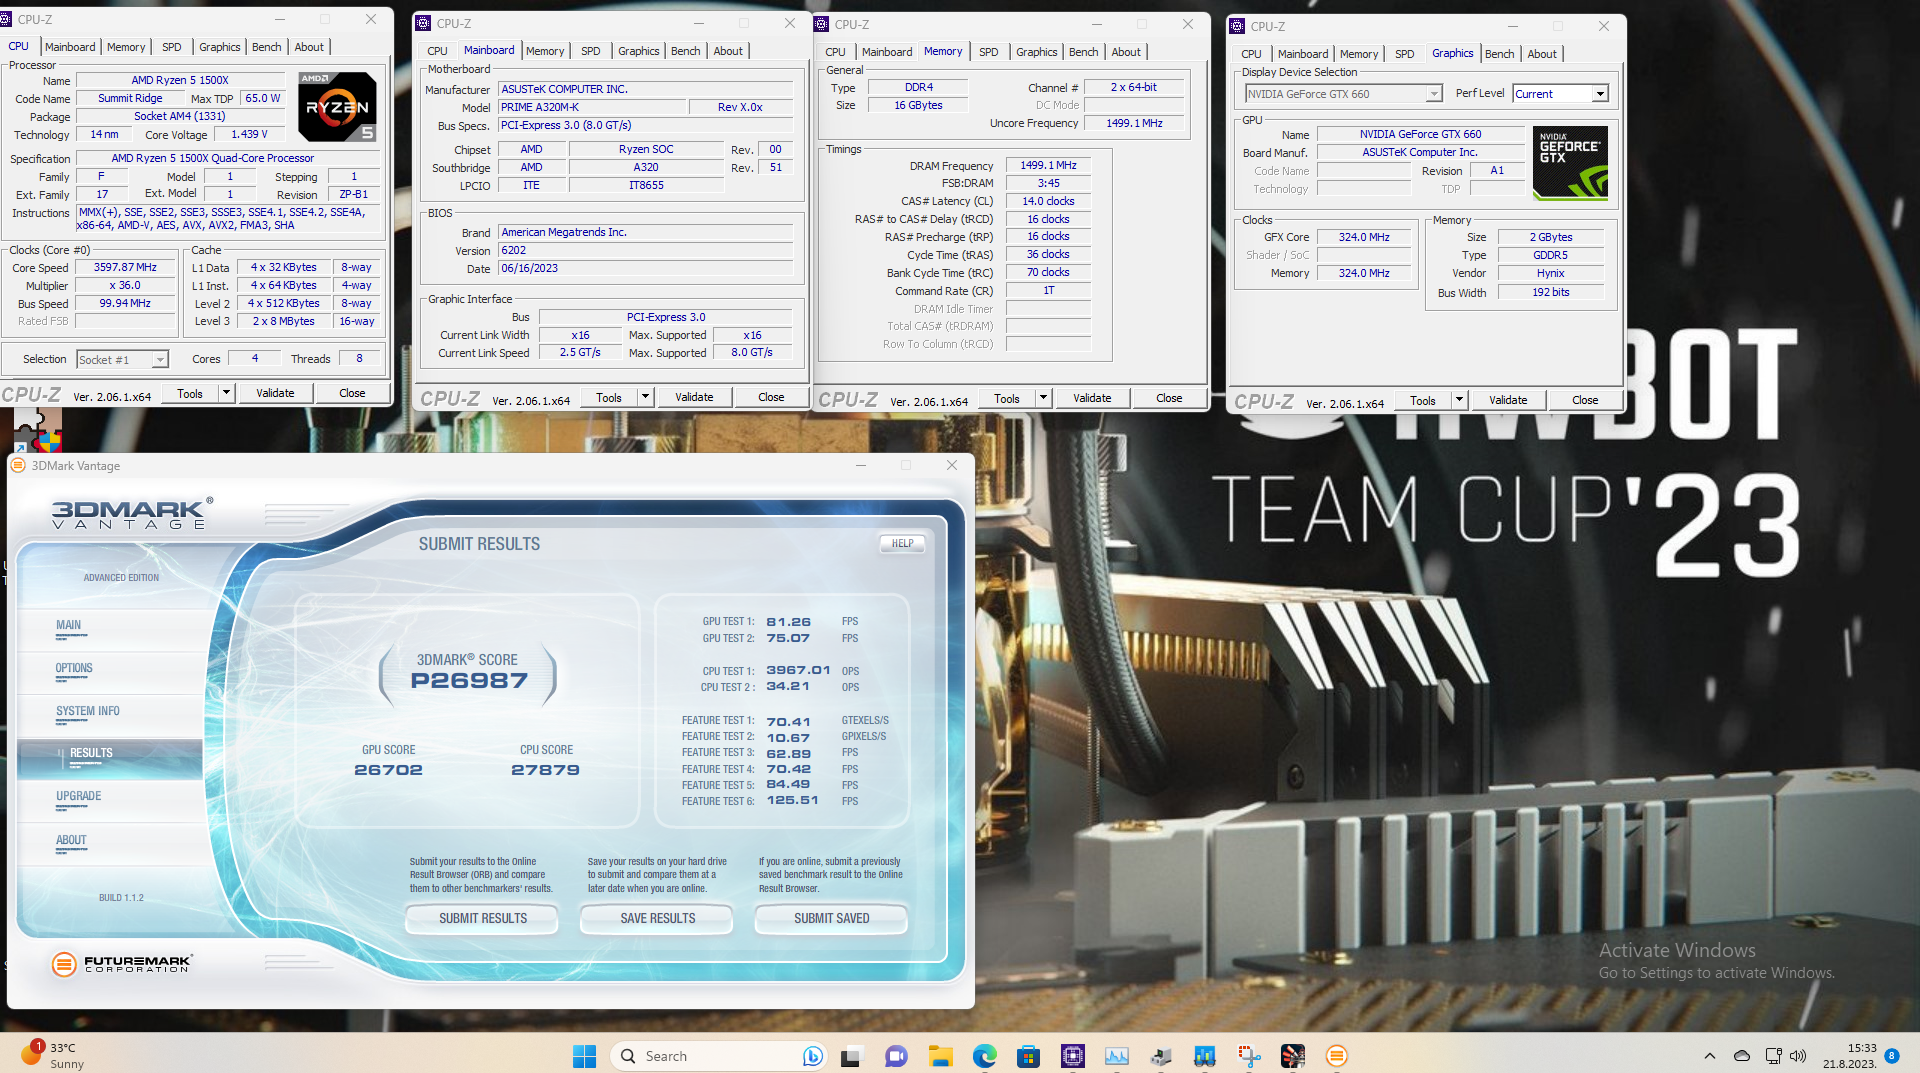The height and width of the screenshot is (1073, 1920).
Task: Click the SAVE RESULTS button
Action: (657, 918)
